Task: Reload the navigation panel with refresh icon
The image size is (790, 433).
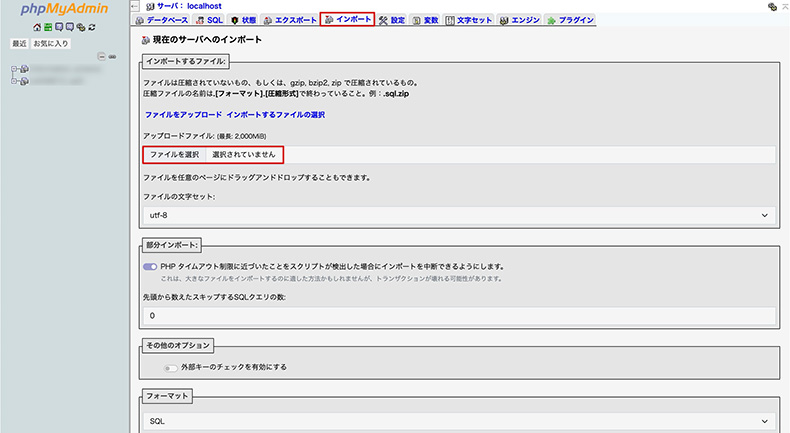Action: click(91, 28)
